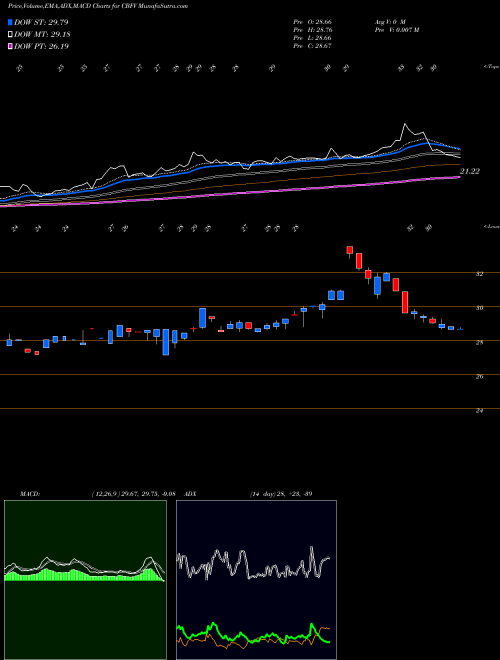Click the white DOW MT legend swatch

tap(11, 34)
